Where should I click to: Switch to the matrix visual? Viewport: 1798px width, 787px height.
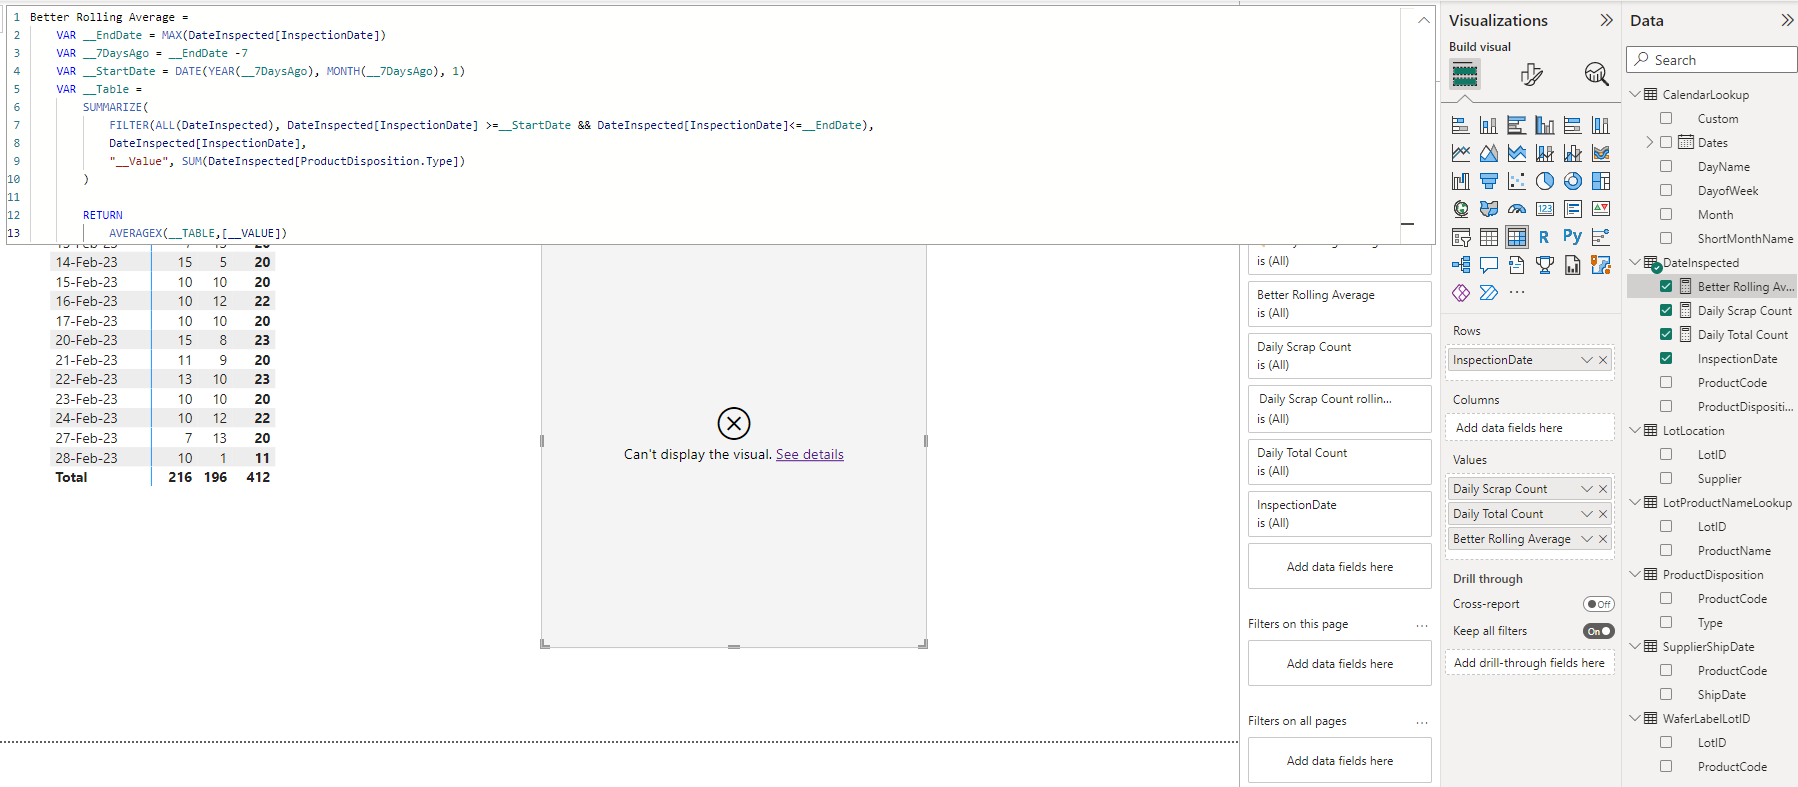[1517, 237]
